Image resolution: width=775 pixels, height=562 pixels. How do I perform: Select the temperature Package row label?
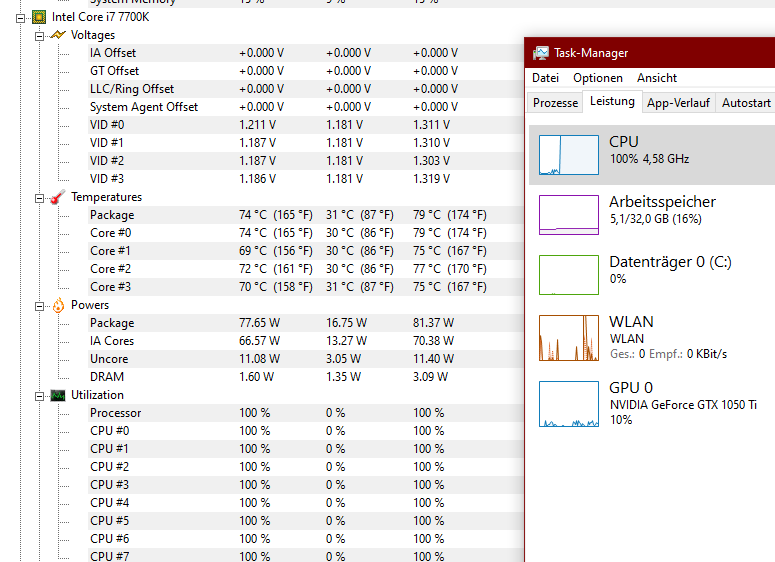click(x=112, y=216)
